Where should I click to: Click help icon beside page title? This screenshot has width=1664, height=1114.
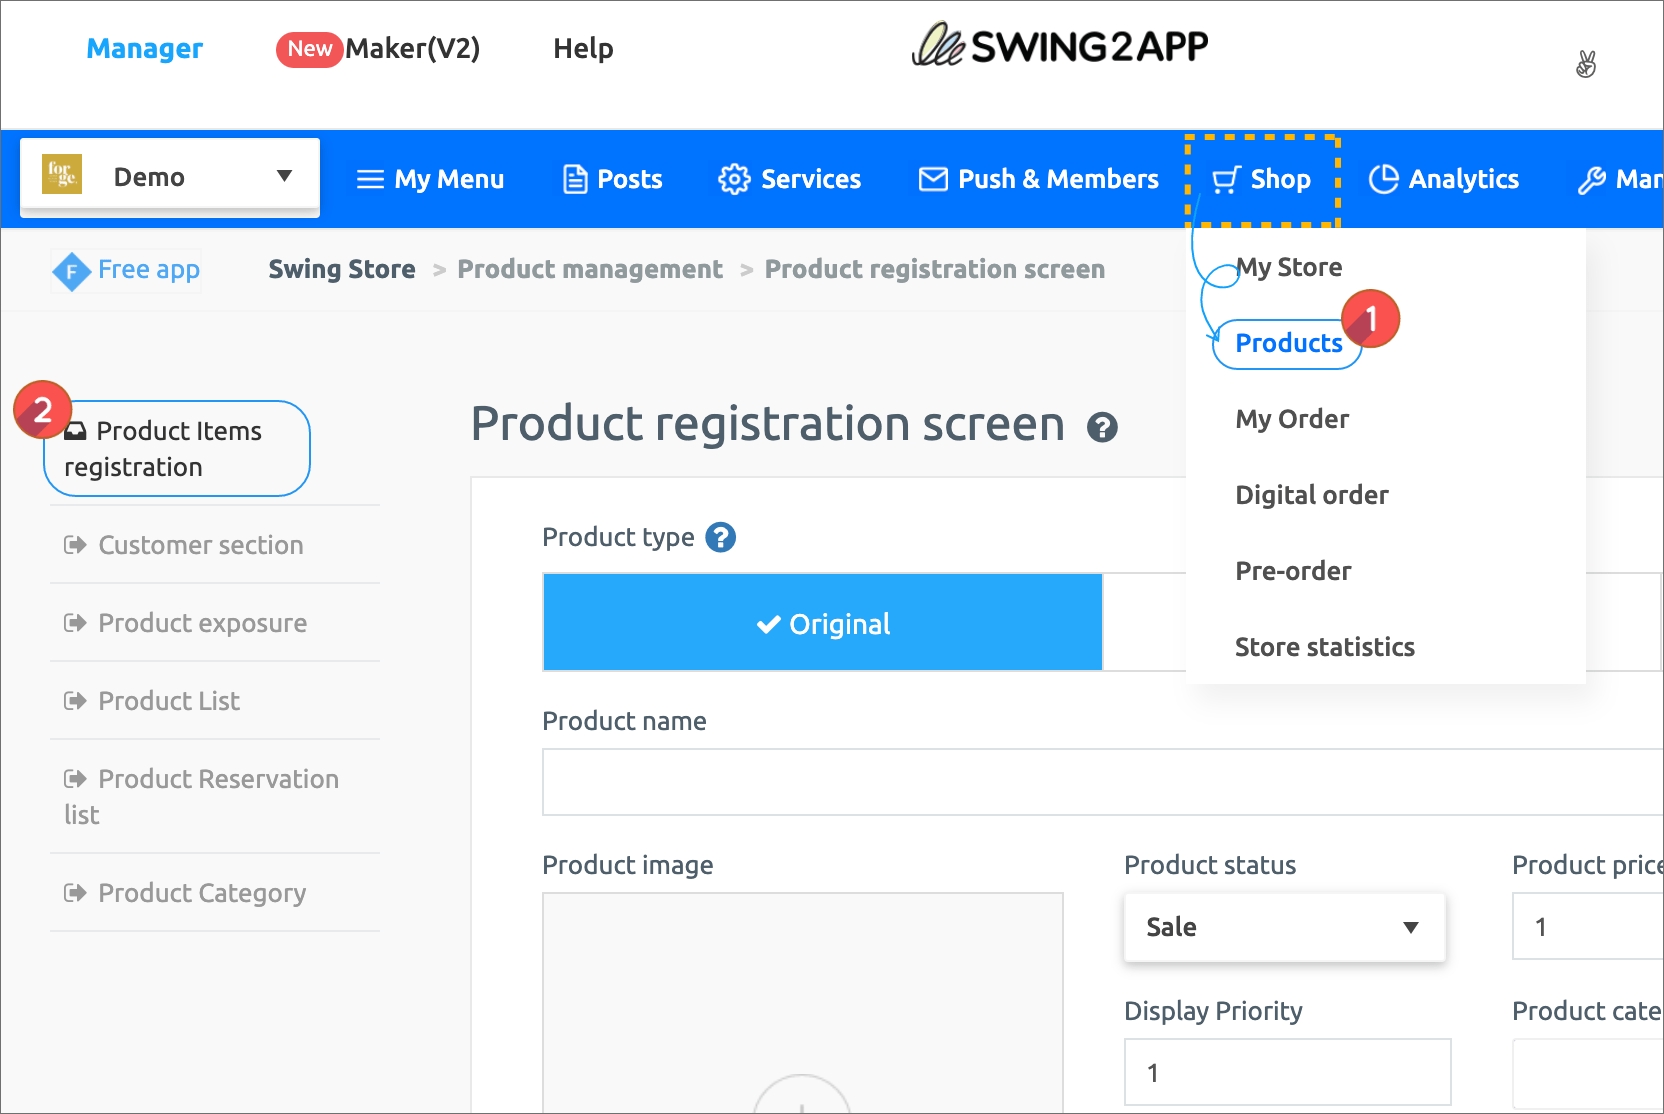pos(1102,427)
